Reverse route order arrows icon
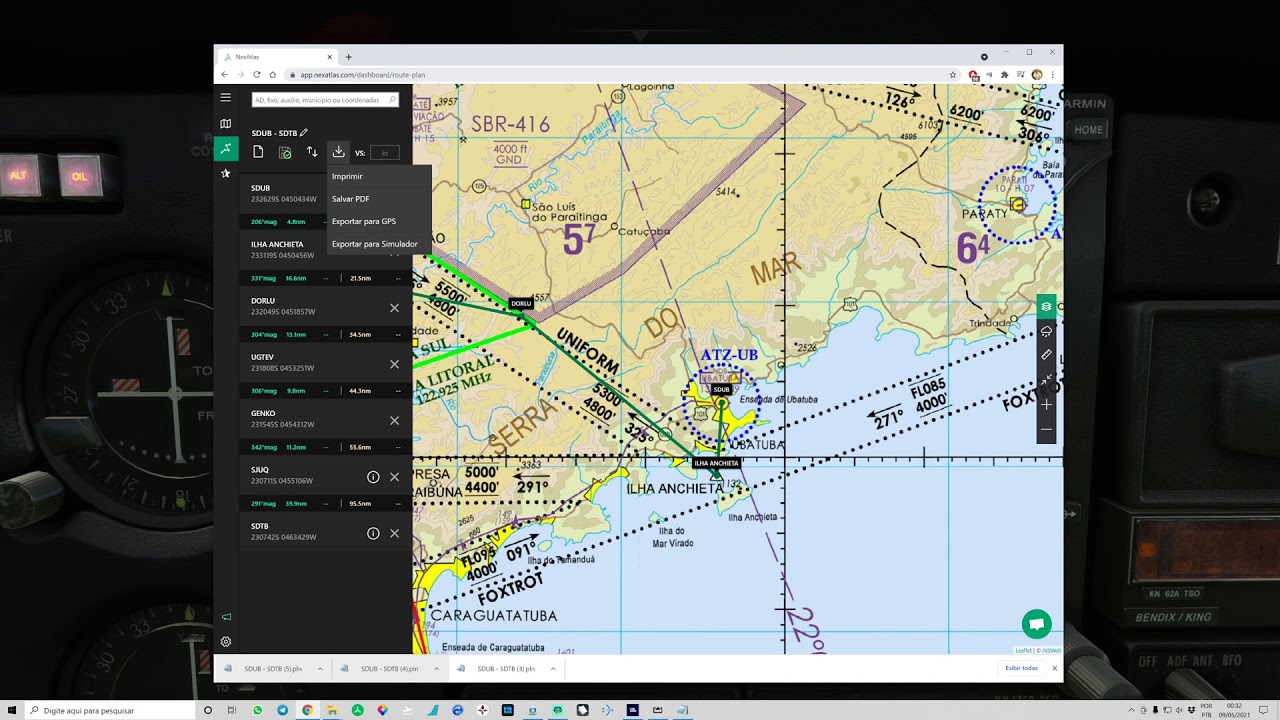Viewport: 1280px width, 720px height. click(x=312, y=152)
